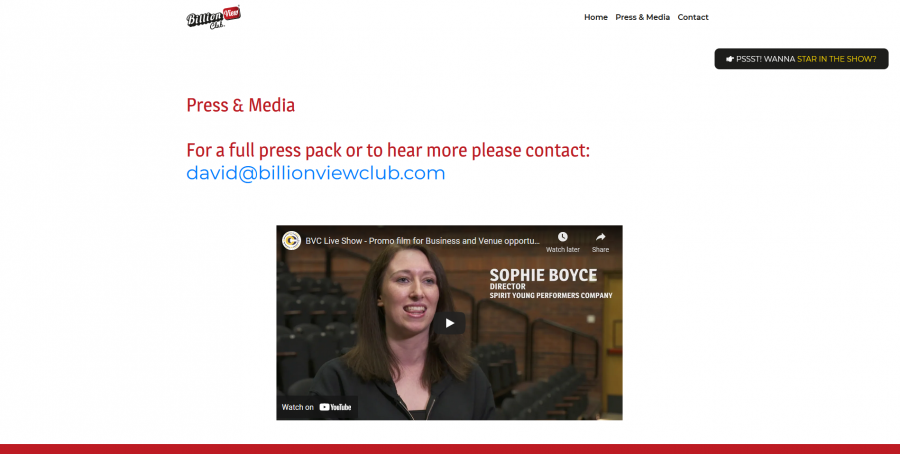
Task: Click the 'PSSST! Wanna star in the show?' button
Action: pos(801,59)
